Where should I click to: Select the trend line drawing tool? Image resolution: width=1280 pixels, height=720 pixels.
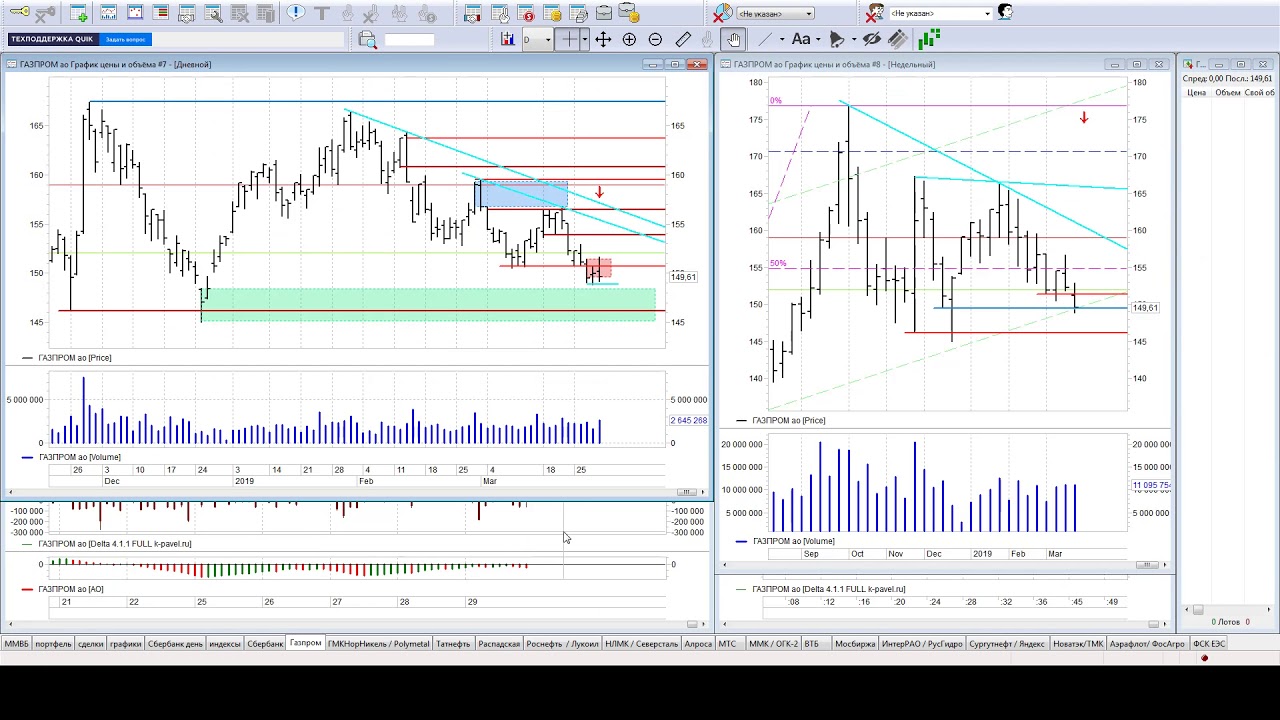pos(765,39)
